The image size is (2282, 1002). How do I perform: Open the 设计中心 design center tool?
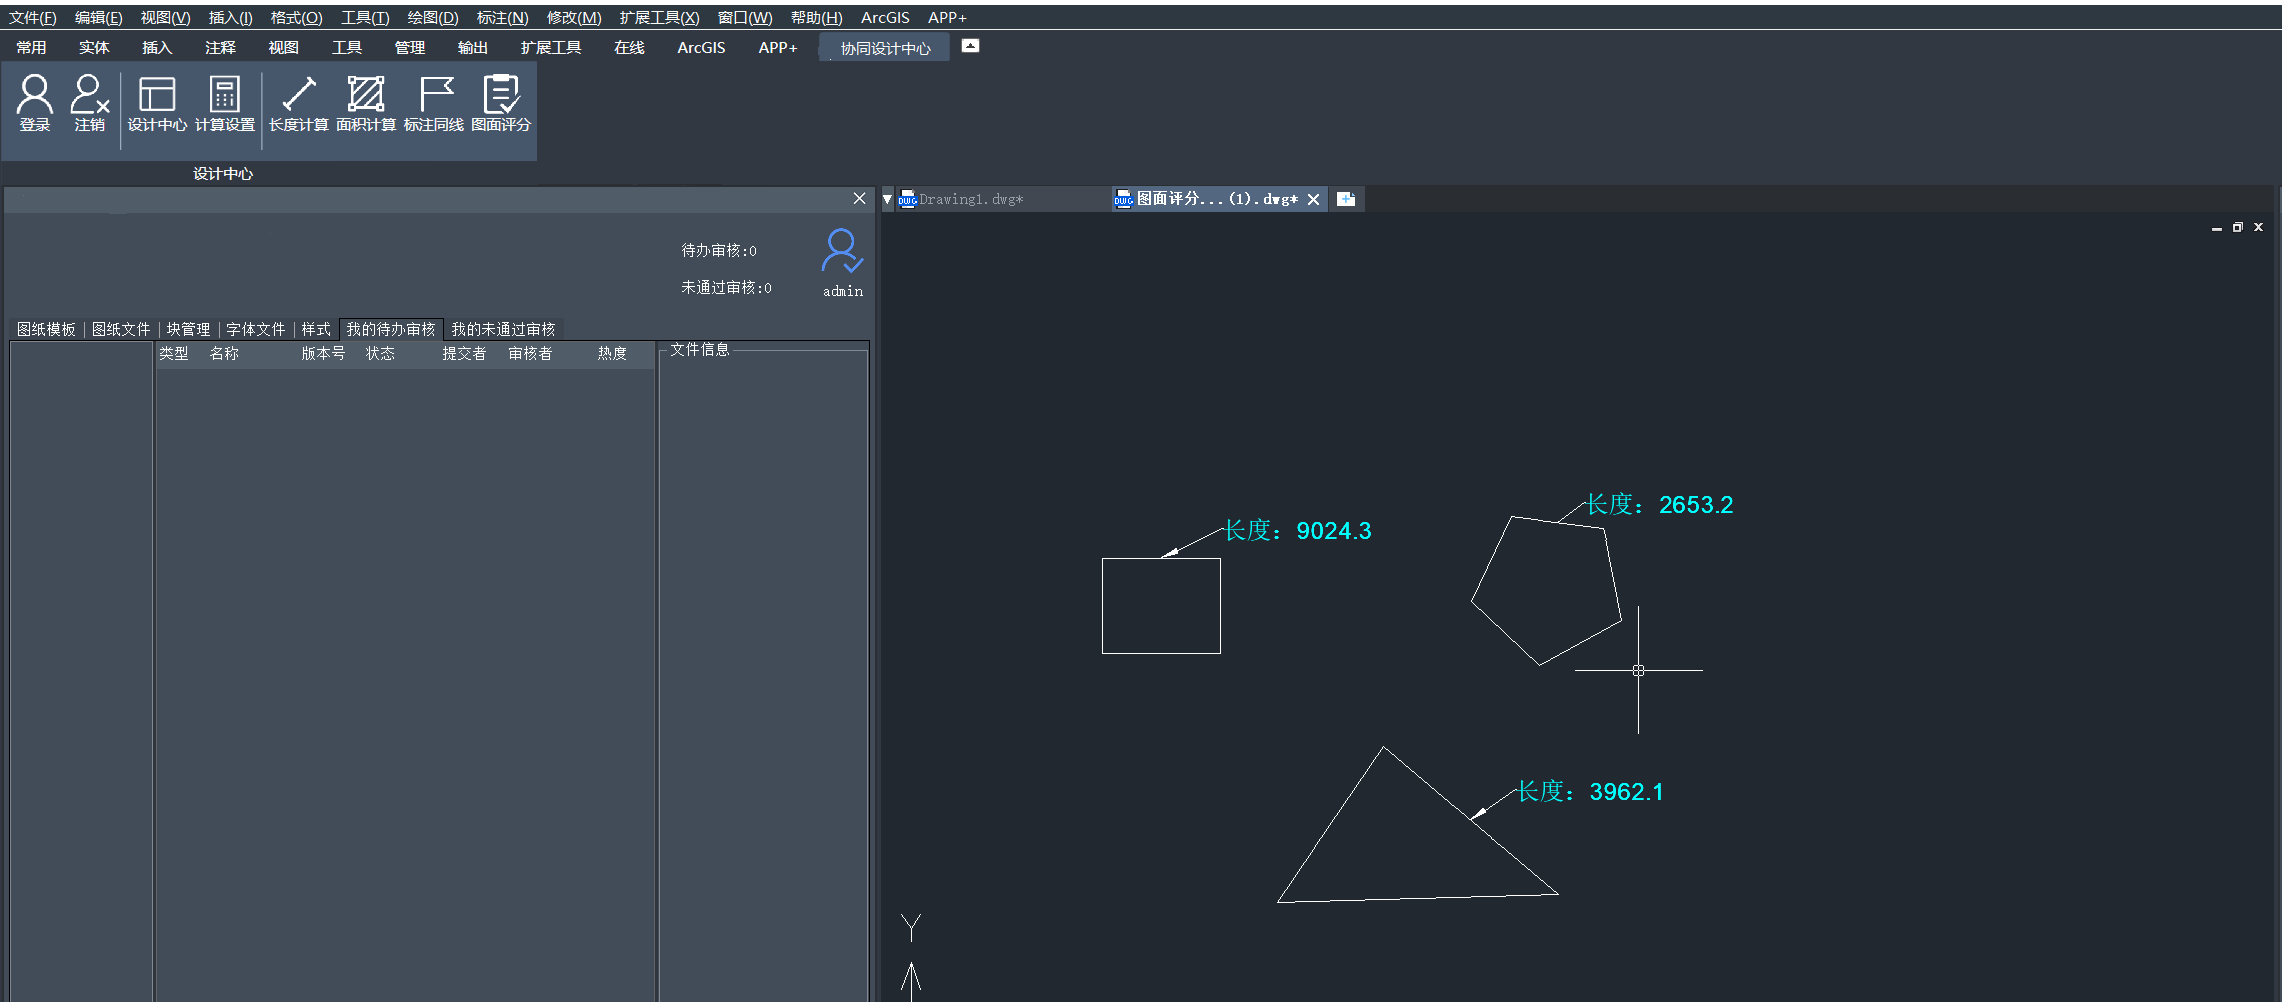click(157, 103)
